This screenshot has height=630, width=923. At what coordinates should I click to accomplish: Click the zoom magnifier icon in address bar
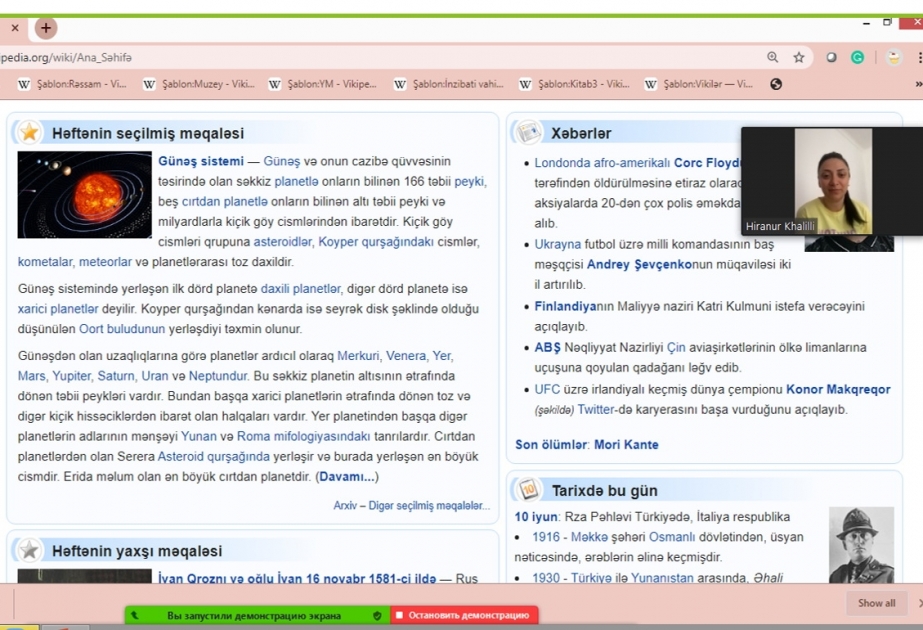pos(772,57)
